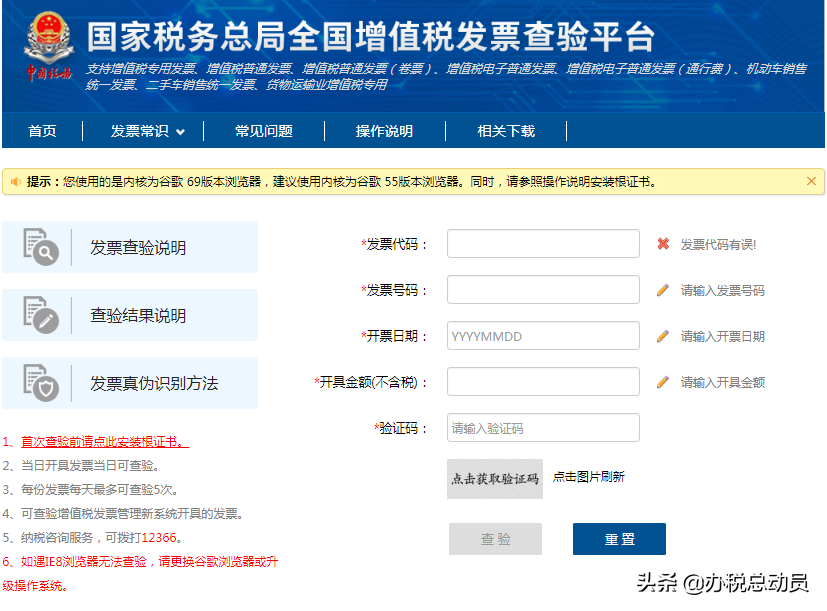Dismiss the browser notice bar
The image size is (827, 611).
pyautogui.click(x=811, y=182)
